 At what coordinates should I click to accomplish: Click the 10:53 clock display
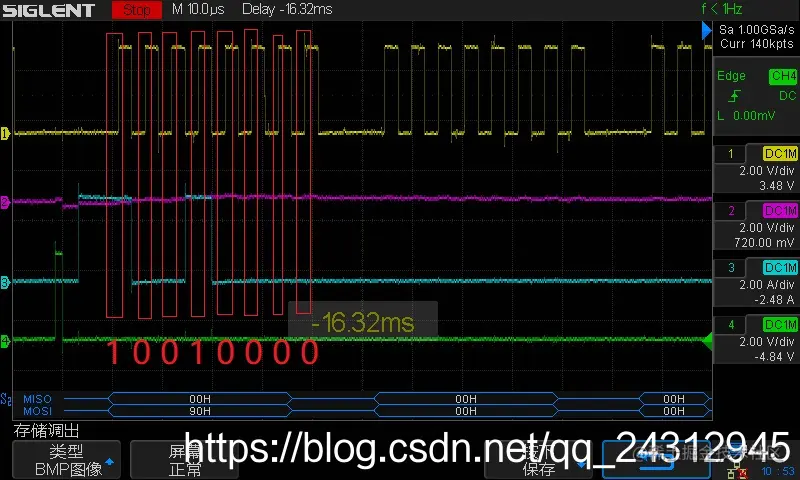[778, 471]
